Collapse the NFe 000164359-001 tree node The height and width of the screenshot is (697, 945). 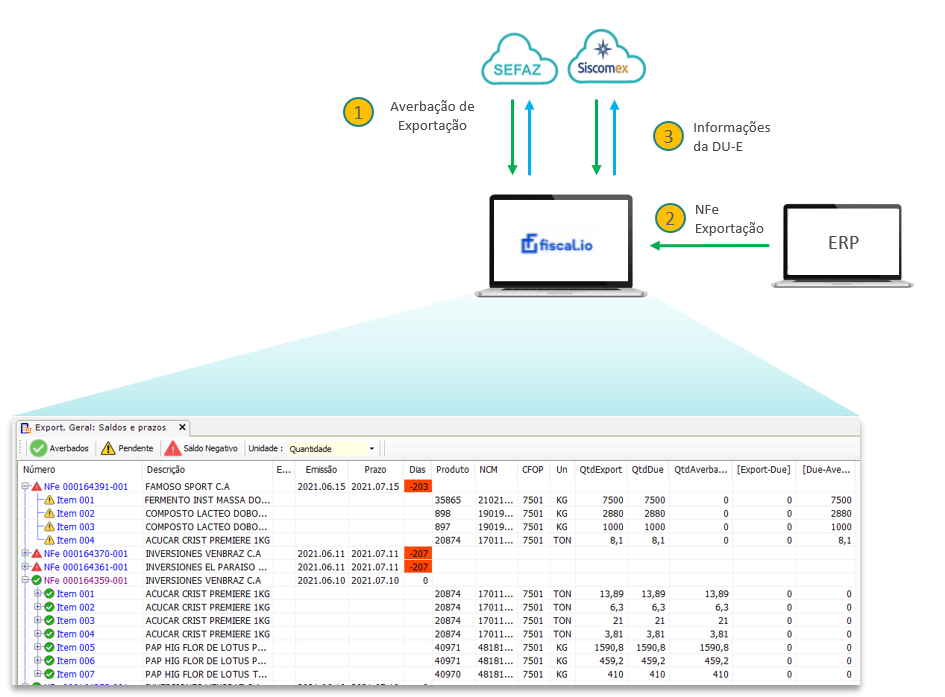(25, 580)
